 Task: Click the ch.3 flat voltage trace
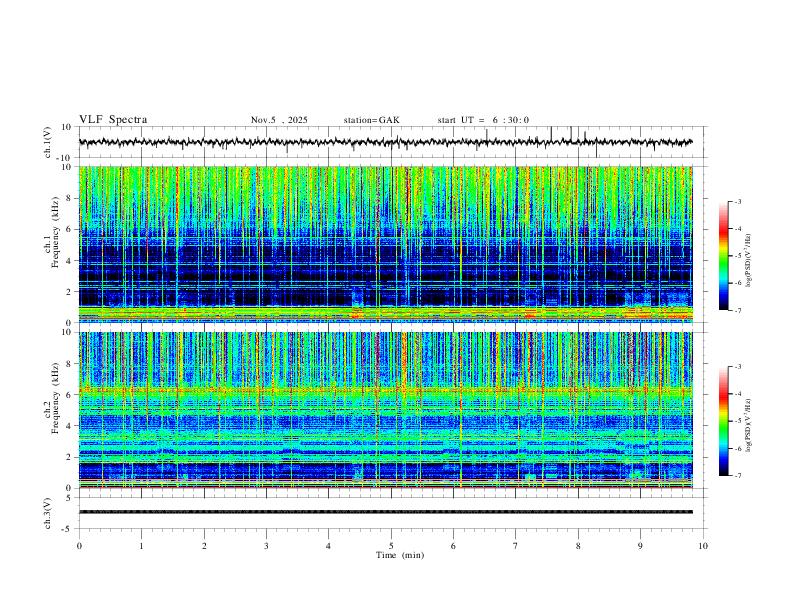(x=386, y=512)
